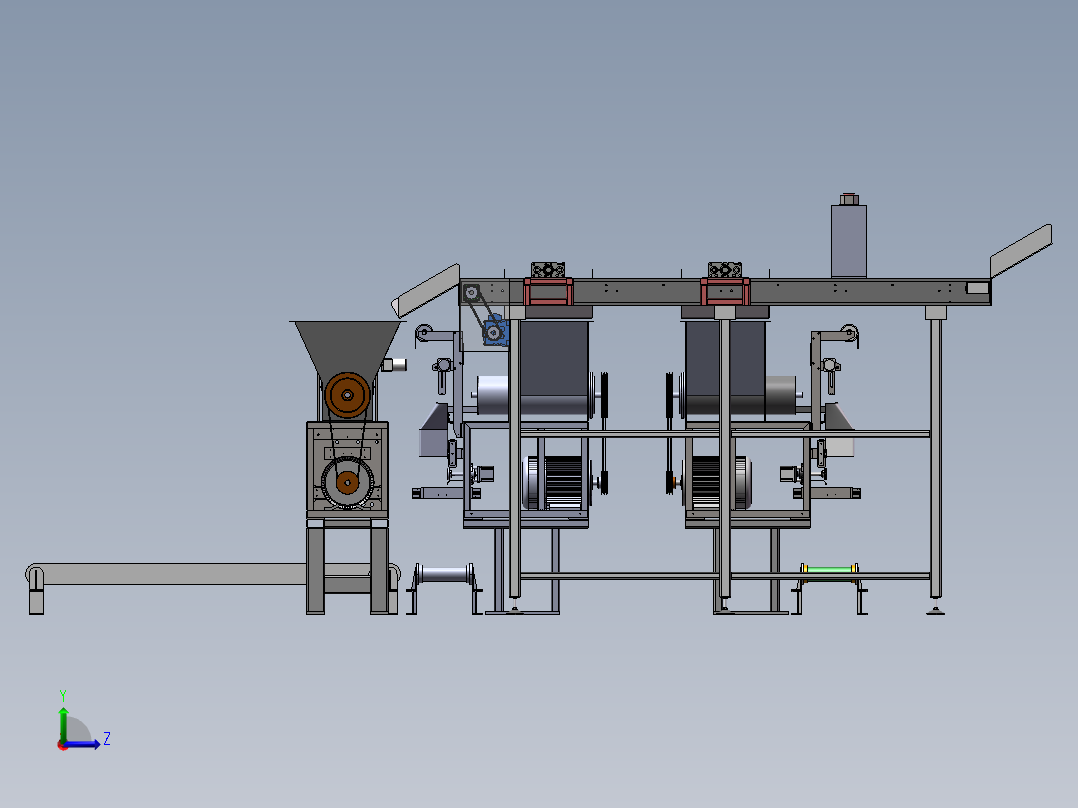Select the long horizontal top frame beam
1078x808 pixels.
725,292
